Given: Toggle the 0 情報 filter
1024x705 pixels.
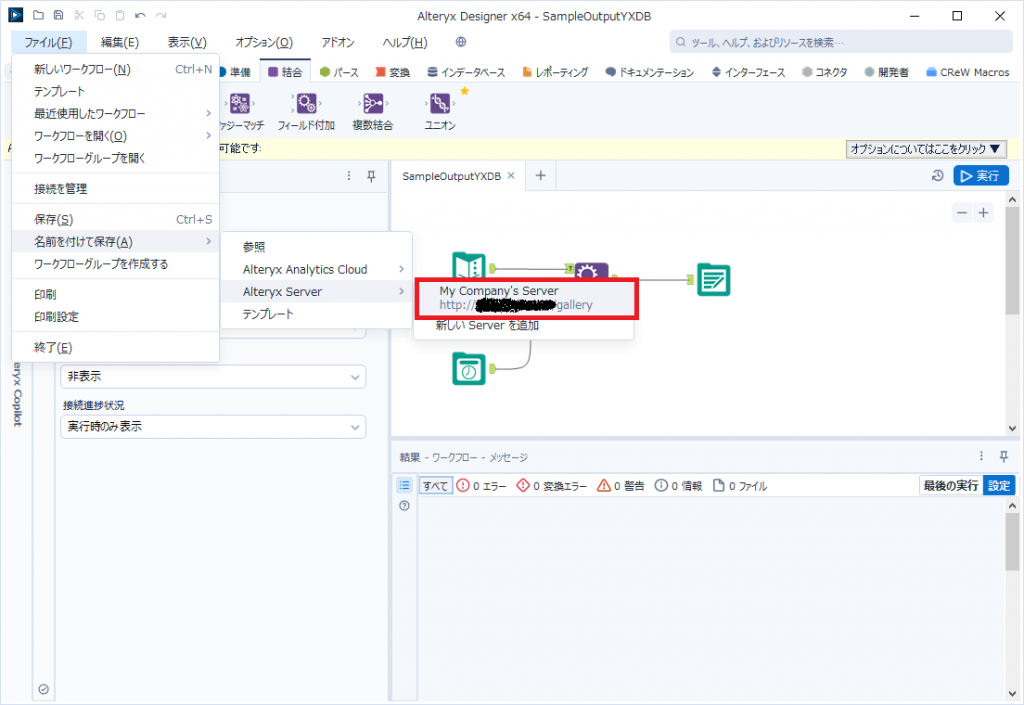Looking at the screenshot, I should pos(679,486).
